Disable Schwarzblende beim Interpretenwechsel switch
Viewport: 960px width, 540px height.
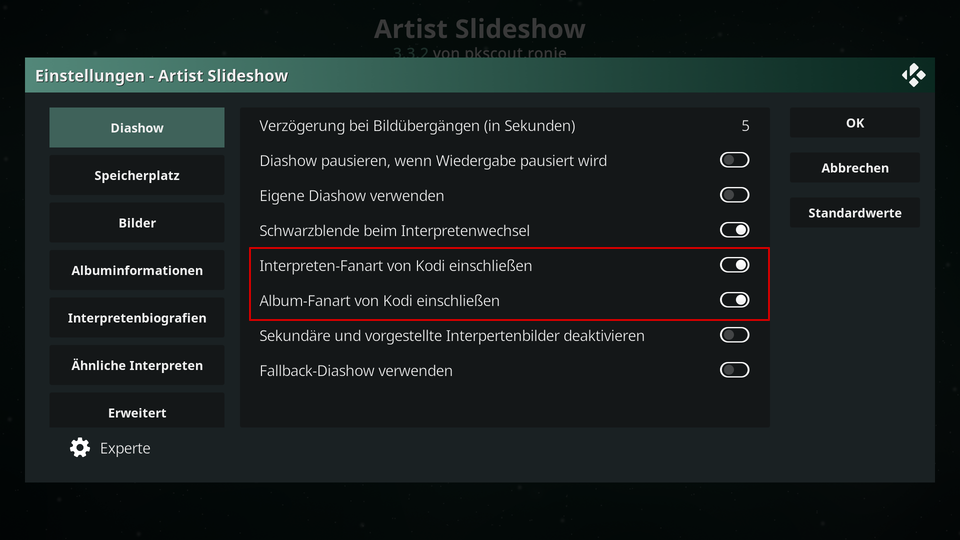[734, 230]
